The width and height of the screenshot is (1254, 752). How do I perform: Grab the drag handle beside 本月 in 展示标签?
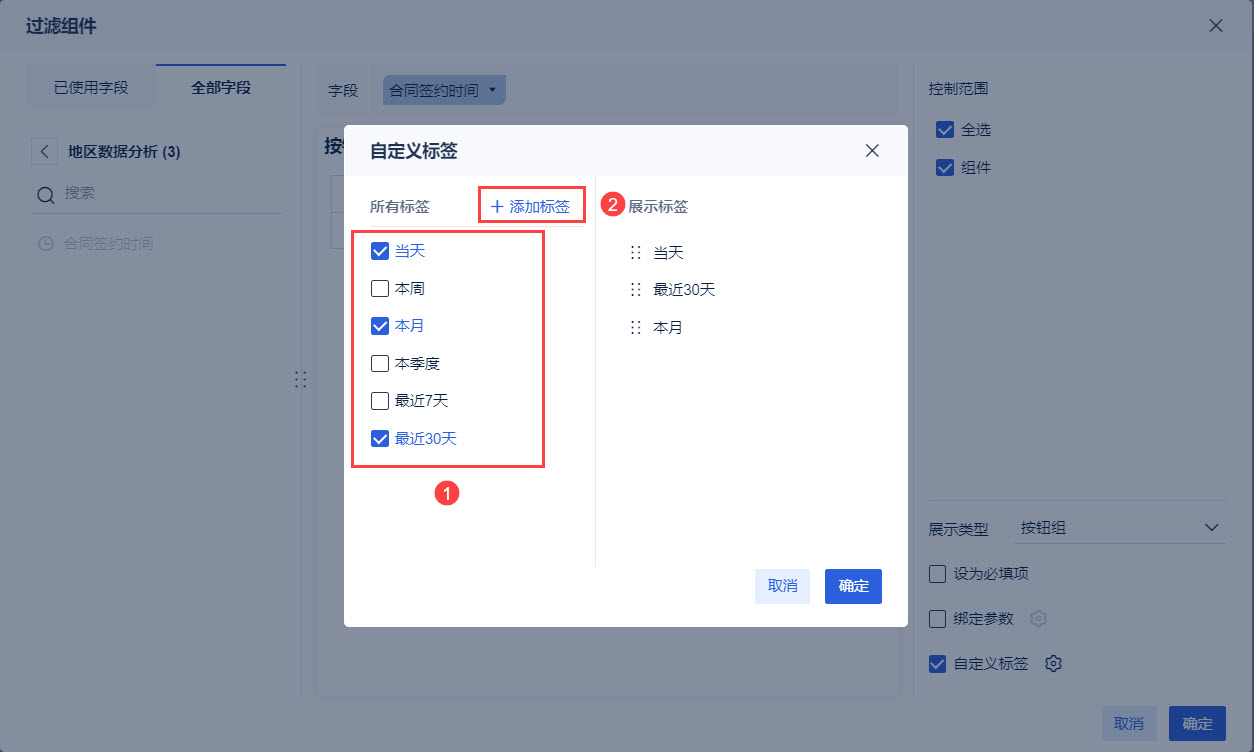tap(635, 327)
